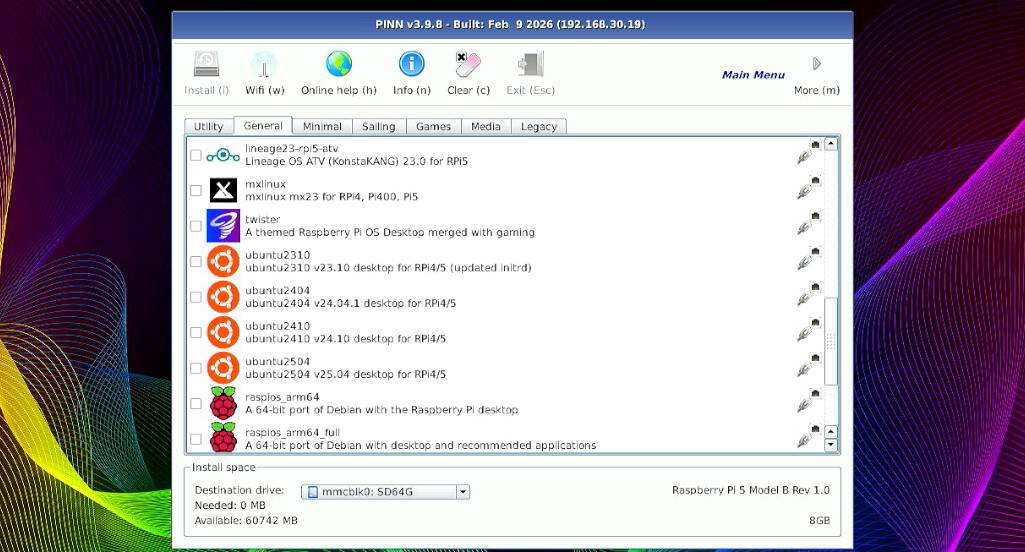Click the Exit (Esc) icon
The image size is (1025, 552).
[530, 65]
